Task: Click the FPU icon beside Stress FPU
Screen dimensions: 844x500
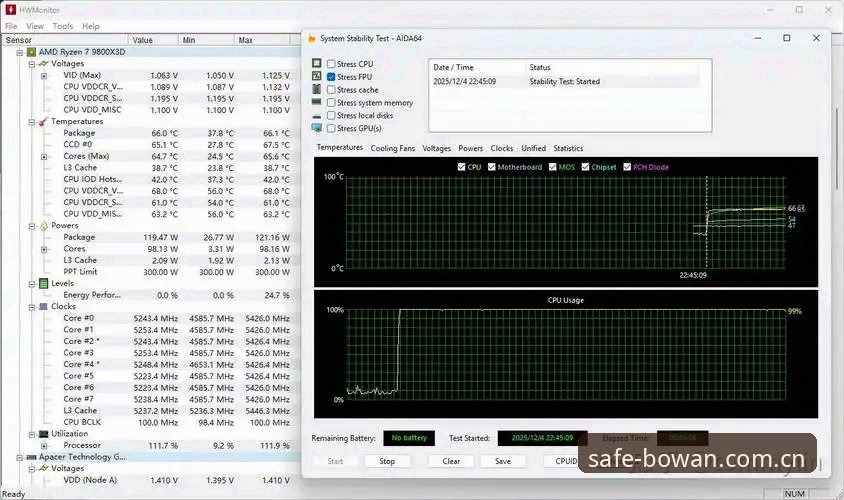Action: click(x=316, y=76)
